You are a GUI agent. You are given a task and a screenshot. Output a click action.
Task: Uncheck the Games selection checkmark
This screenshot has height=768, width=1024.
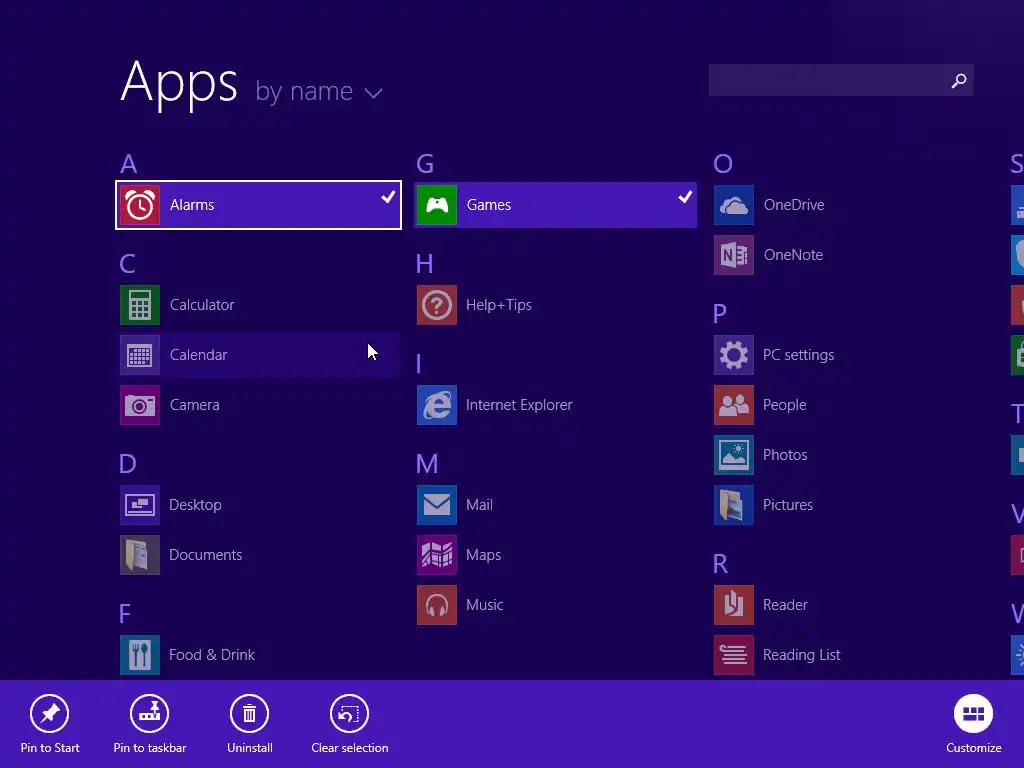point(685,197)
